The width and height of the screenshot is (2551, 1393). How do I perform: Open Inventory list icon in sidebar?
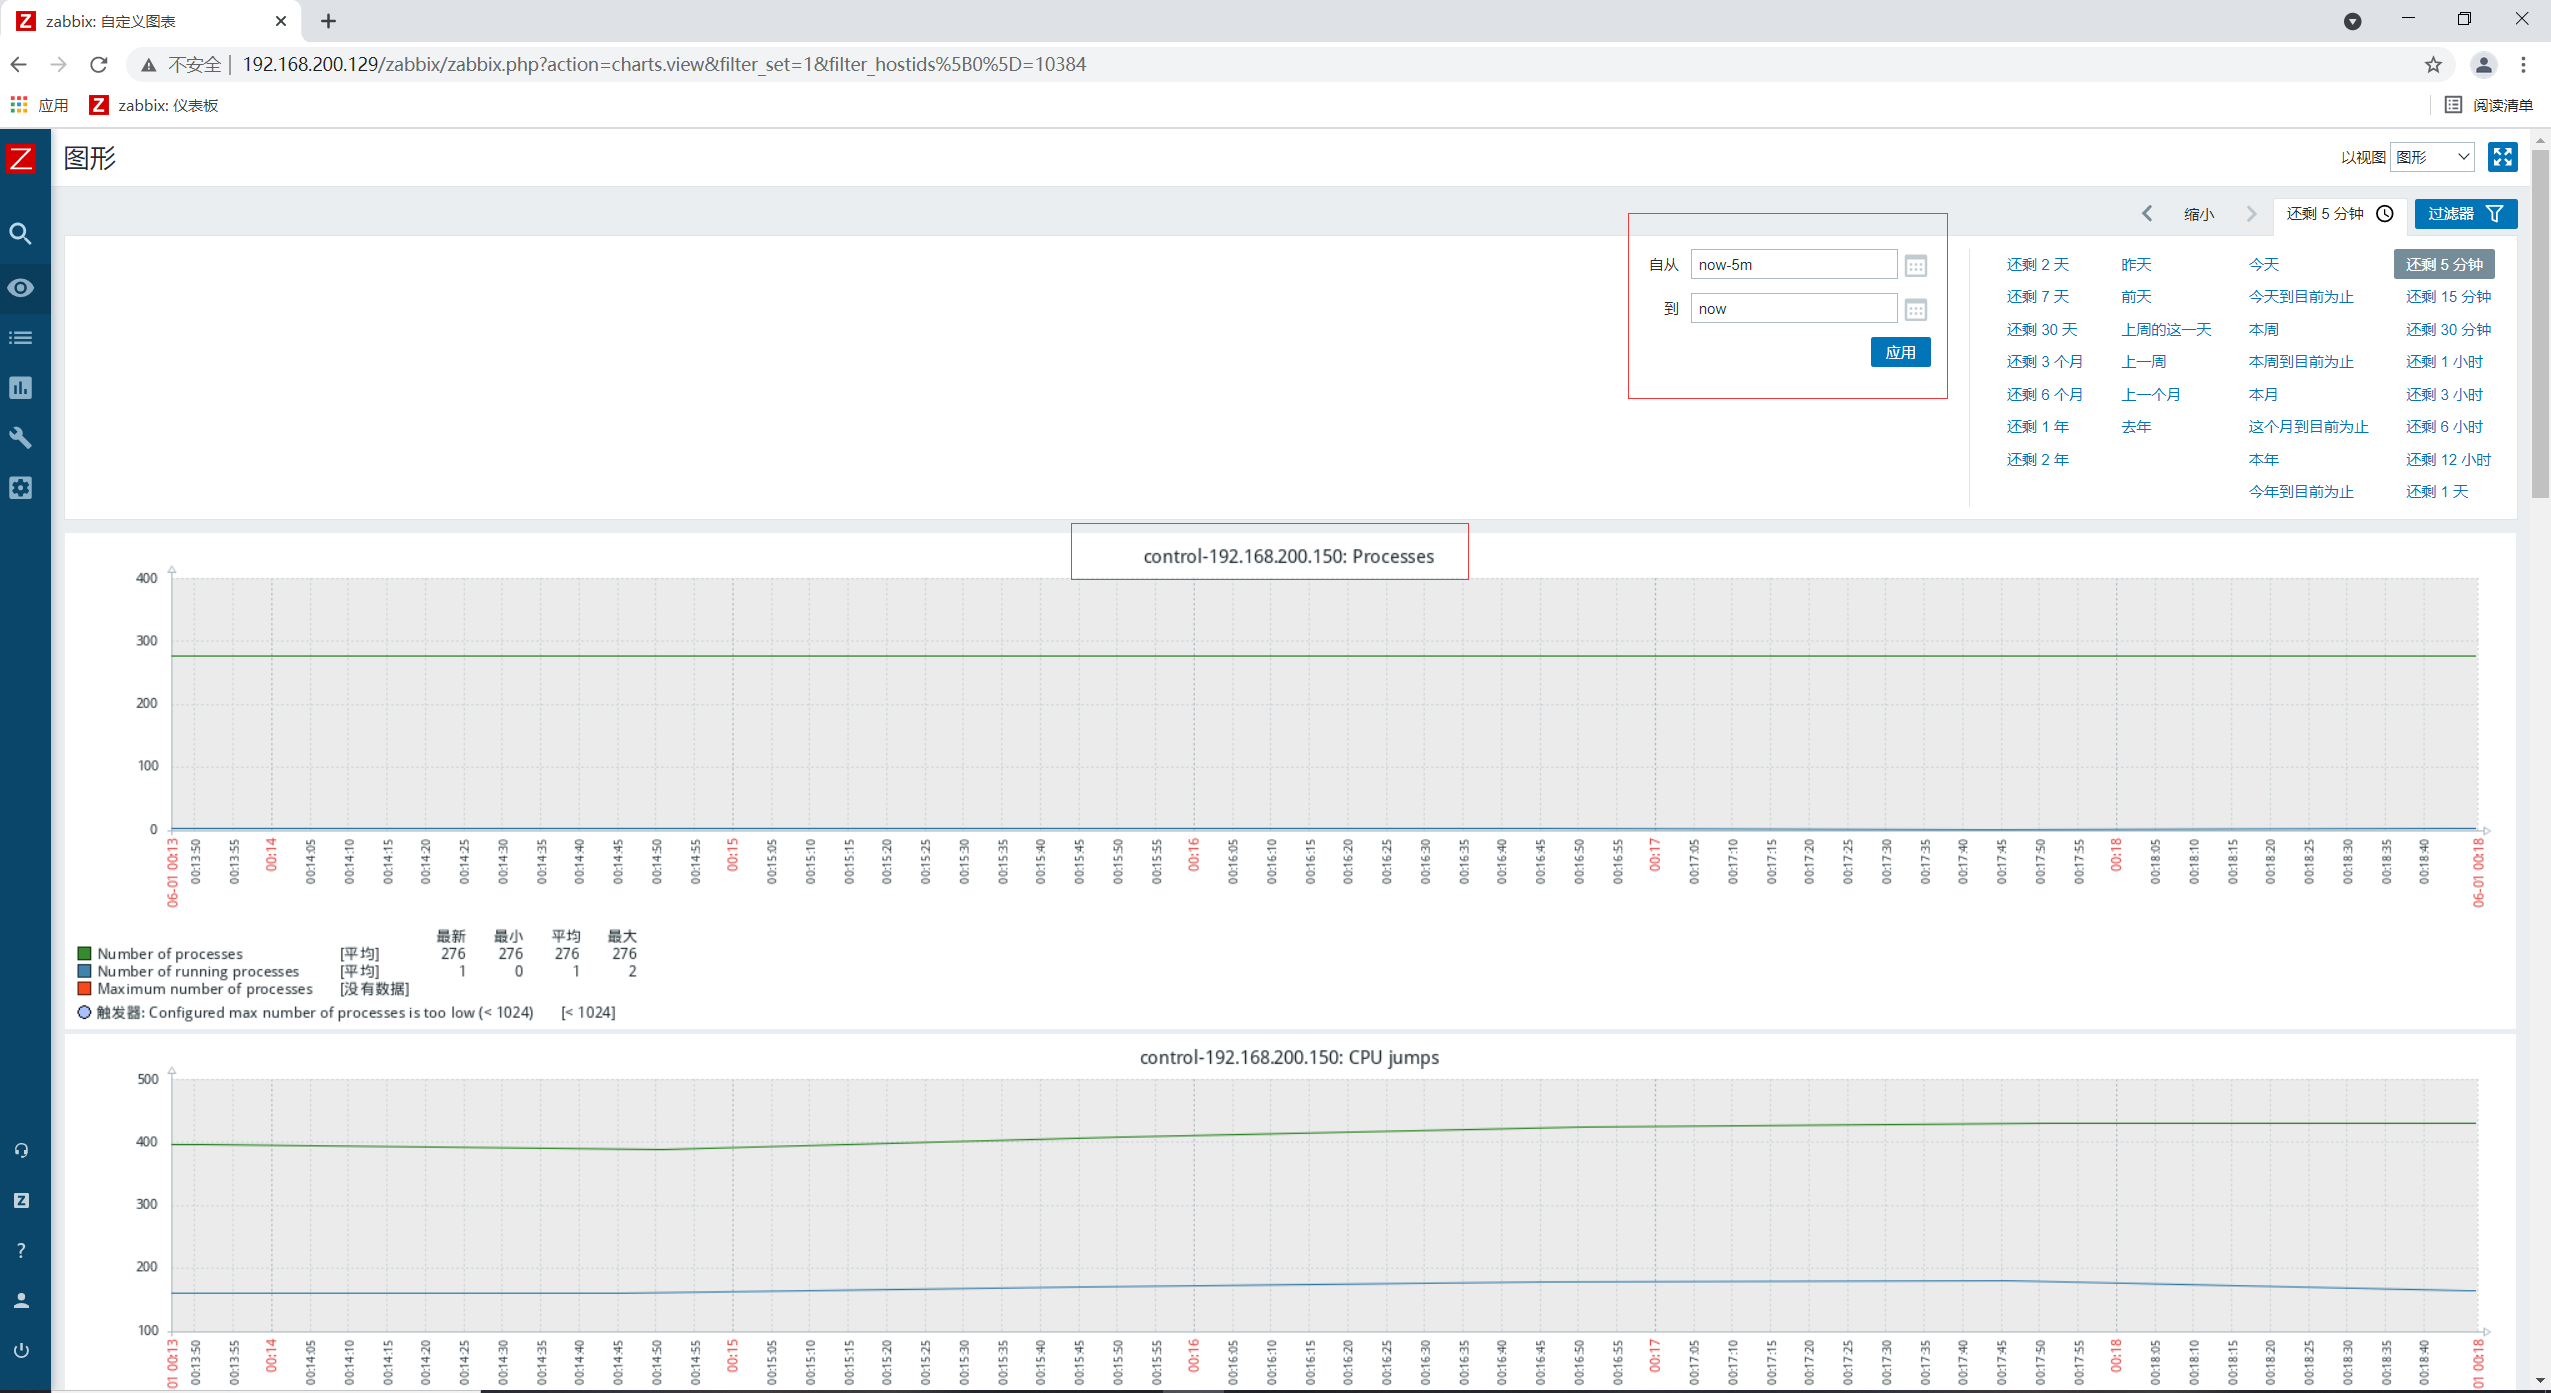click(x=20, y=338)
